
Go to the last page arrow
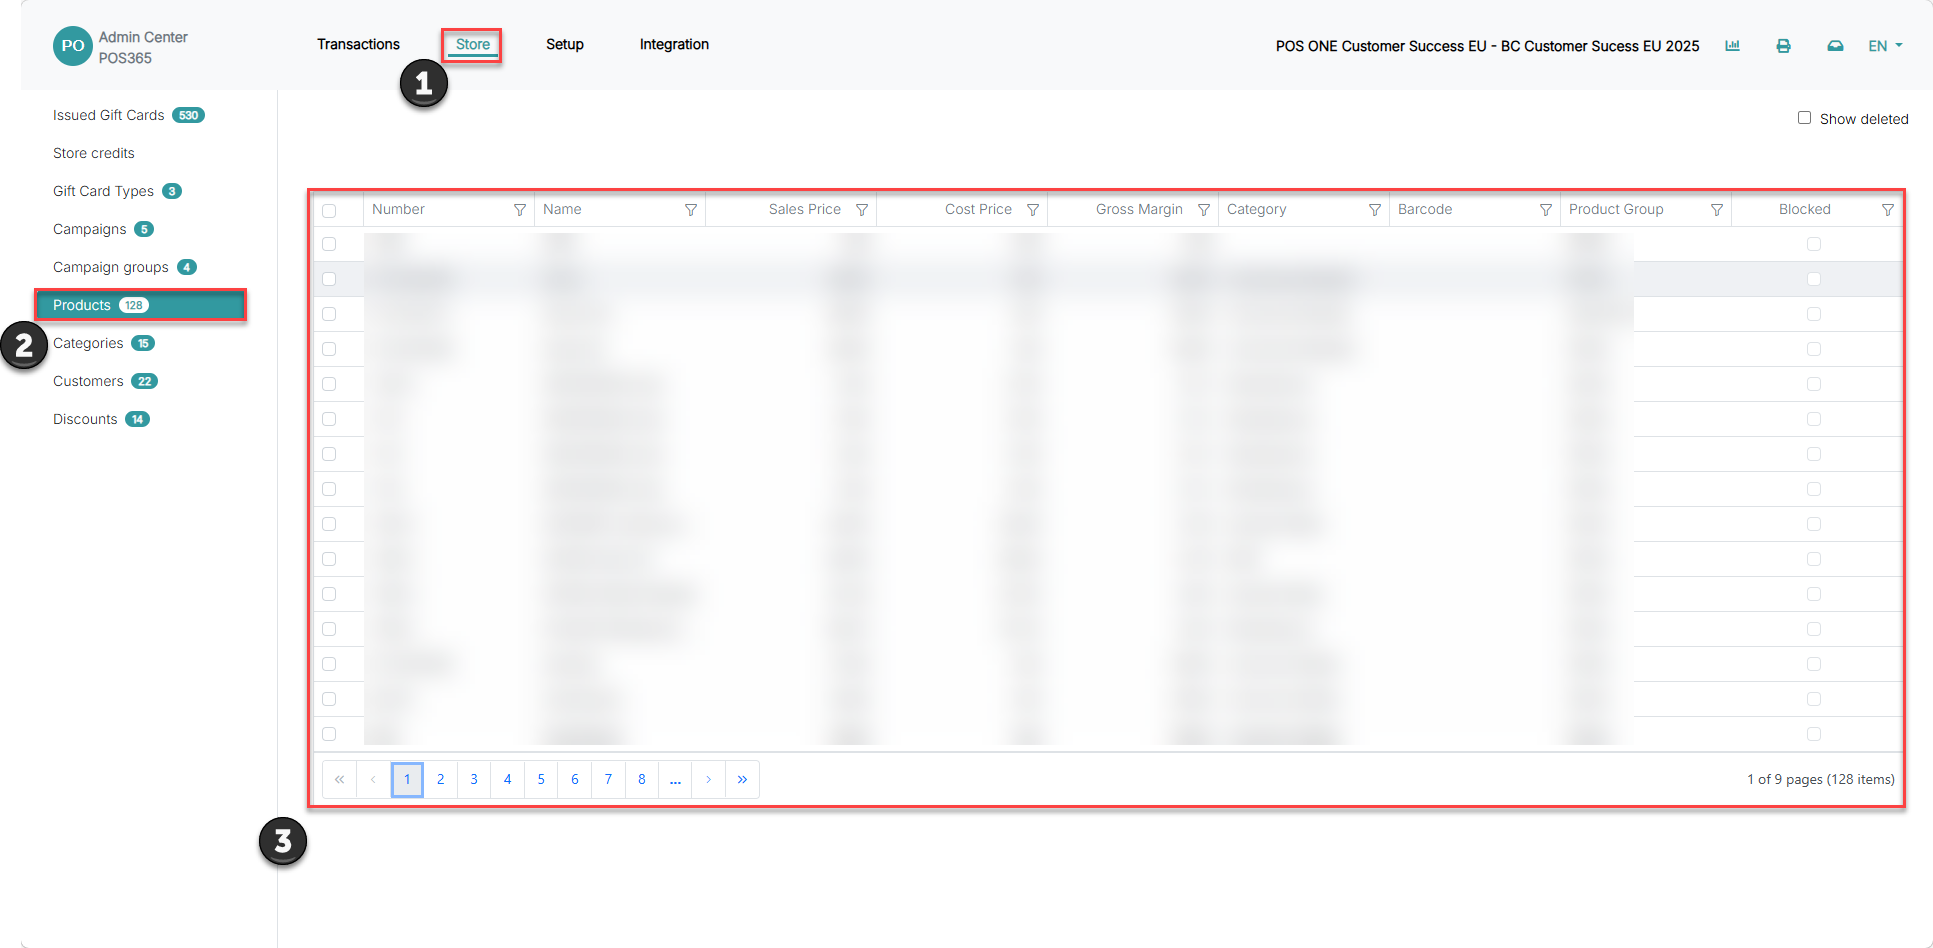(x=742, y=779)
